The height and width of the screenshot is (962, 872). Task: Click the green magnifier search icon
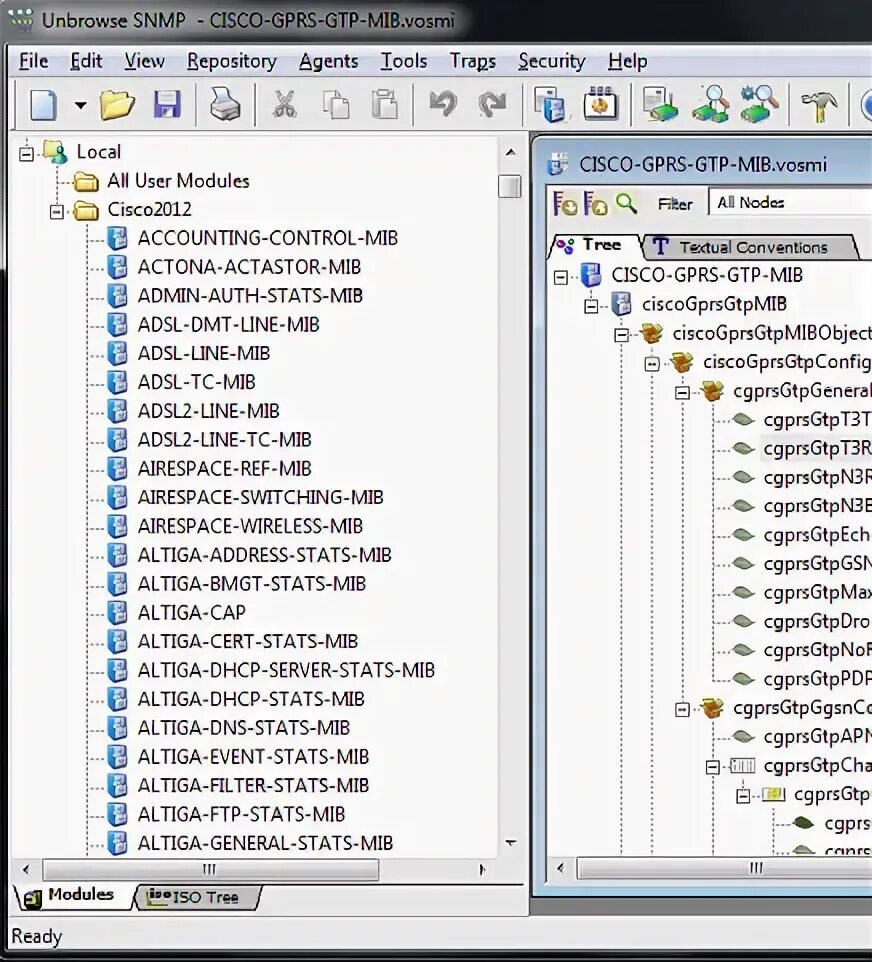tap(626, 203)
